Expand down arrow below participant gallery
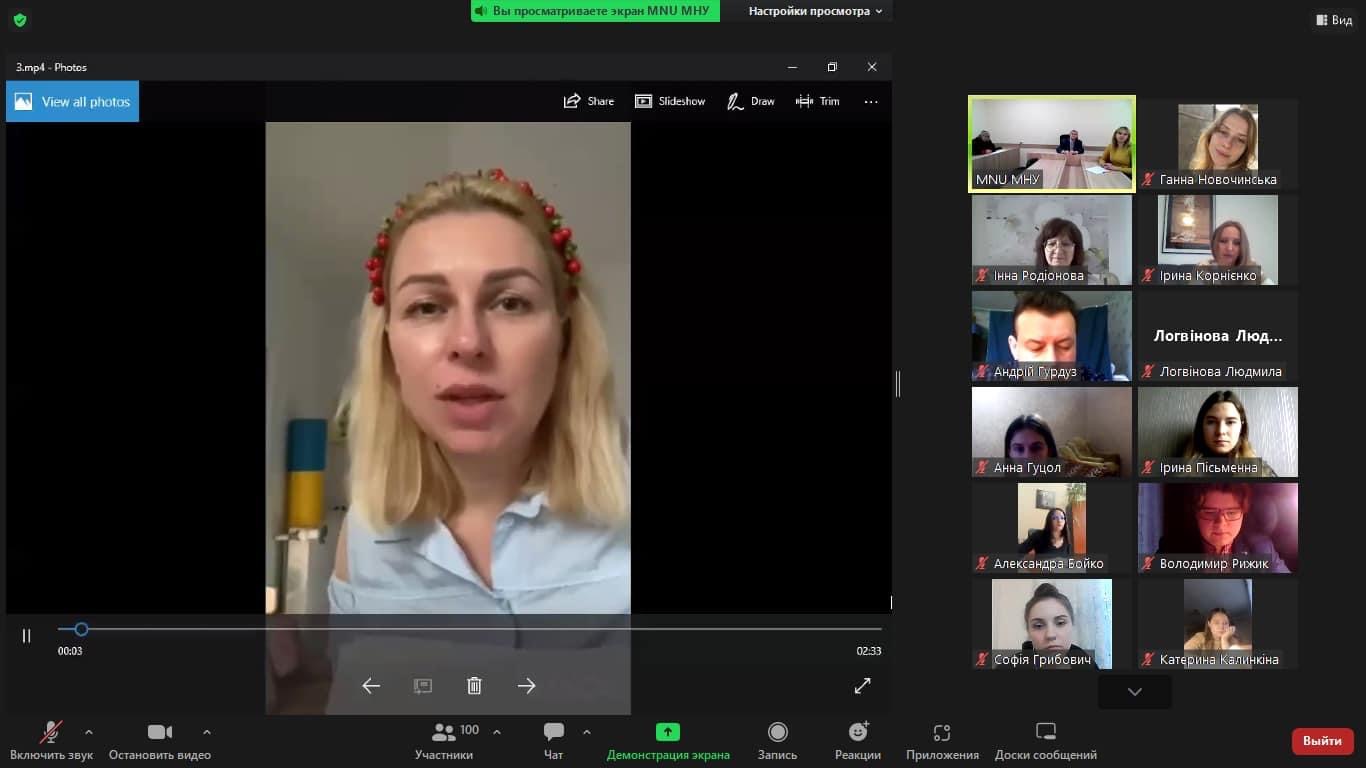 [1134, 691]
